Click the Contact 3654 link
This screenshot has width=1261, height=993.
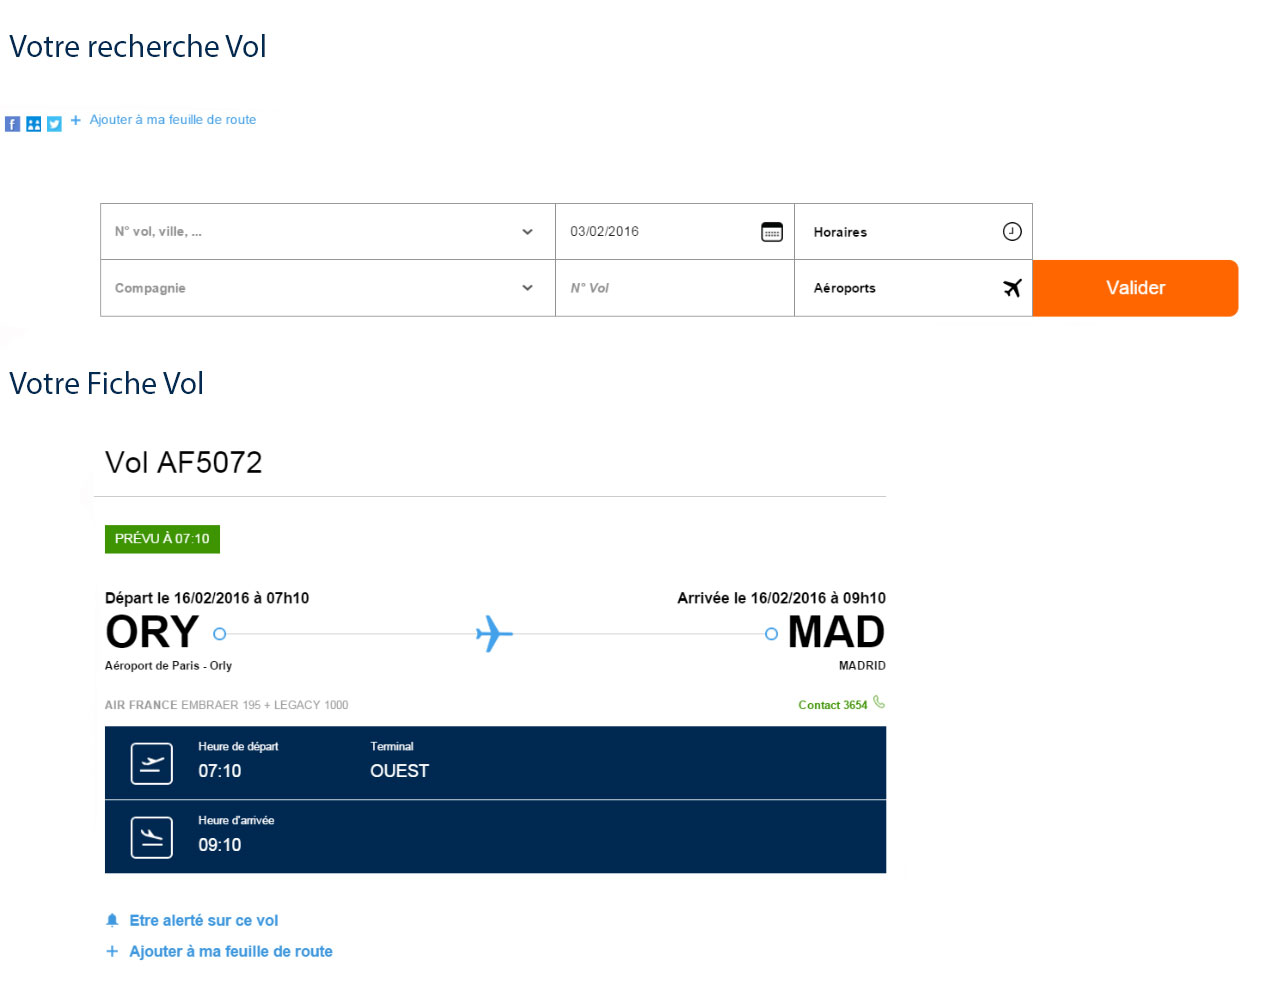pyautogui.click(x=833, y=705)
